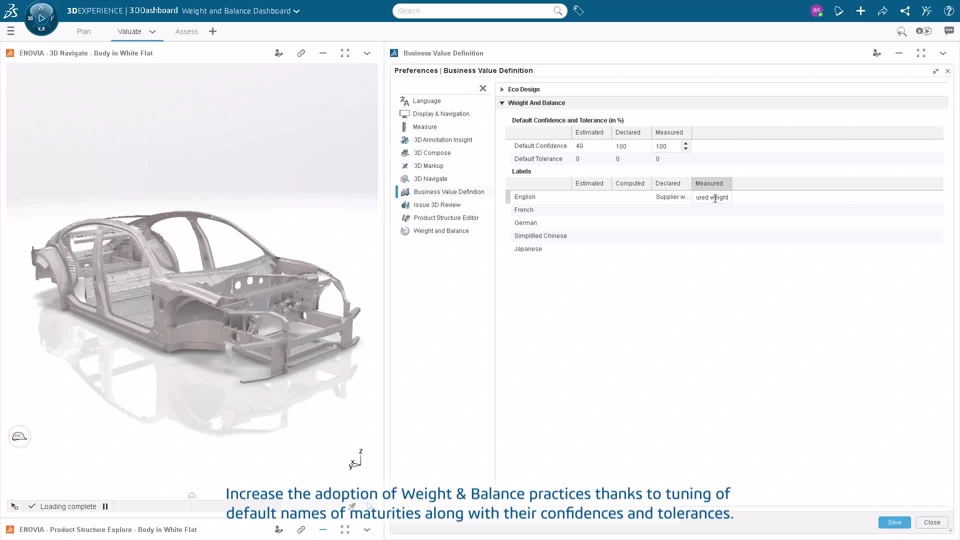Collapse the Weight And Balance section
The height and width of the screenshot is (540, 960).
click(502, 103)
